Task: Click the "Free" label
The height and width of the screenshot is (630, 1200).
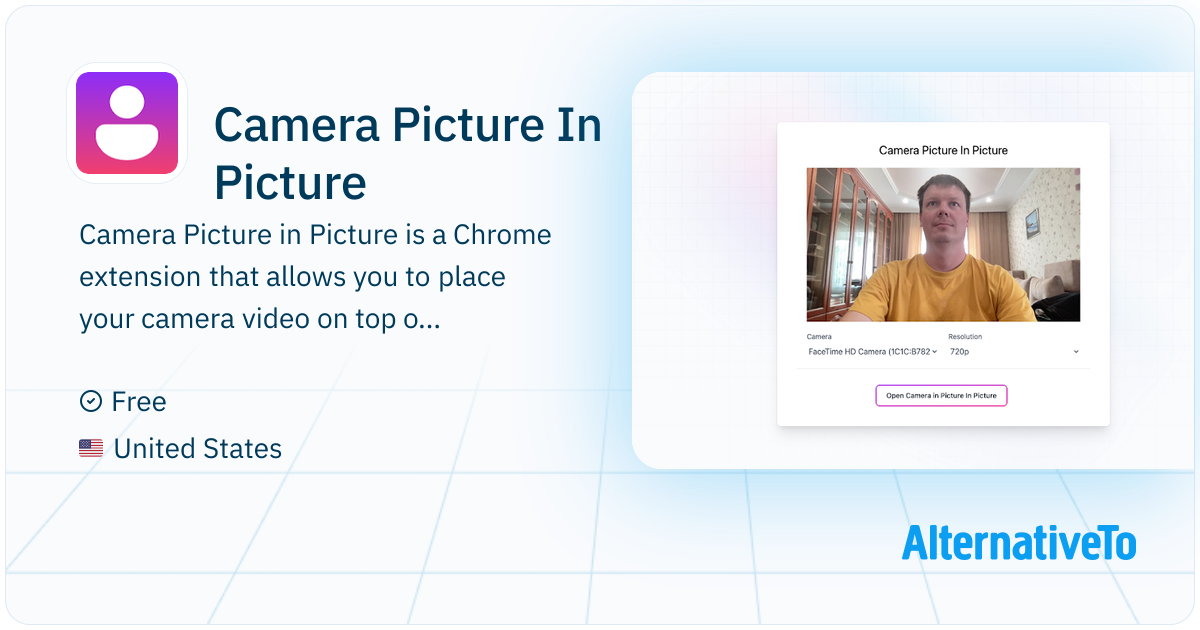Action: point(139,402)
